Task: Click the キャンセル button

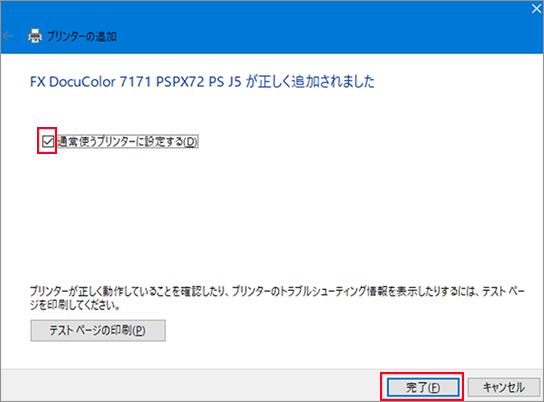Action: tap(503, 387)
